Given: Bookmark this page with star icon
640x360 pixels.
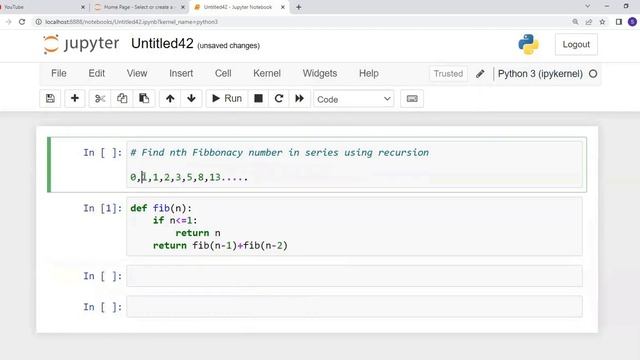Looking at the screenshot, I should point(602,22).
